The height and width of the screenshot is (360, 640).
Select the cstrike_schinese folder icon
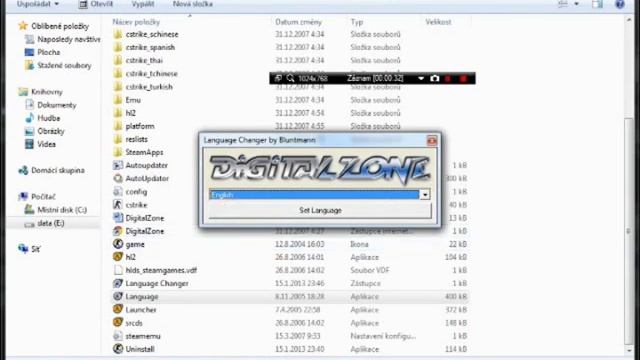point(118,34)
